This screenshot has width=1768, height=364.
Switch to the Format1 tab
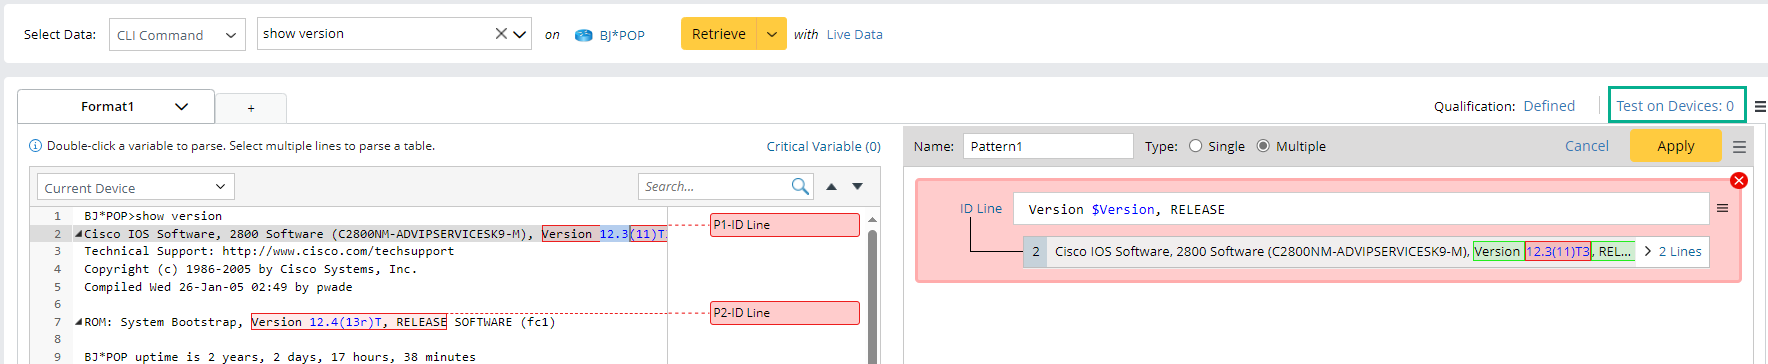[116, 106]
